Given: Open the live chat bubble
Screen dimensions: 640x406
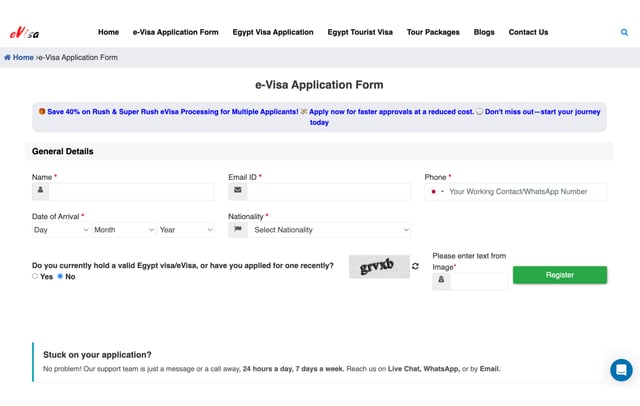Looking at the screenshot, I should pyautogui.click(x=621, y=370).
